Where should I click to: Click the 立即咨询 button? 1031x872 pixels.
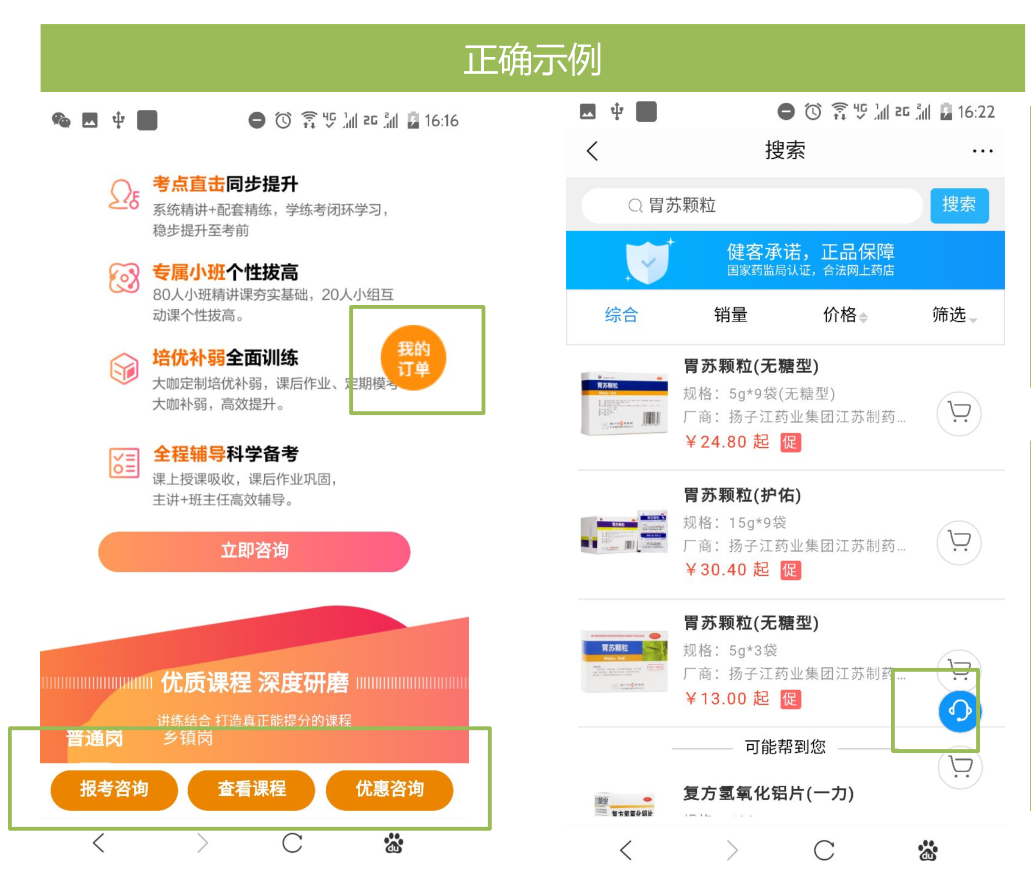(x=254, y=551)
